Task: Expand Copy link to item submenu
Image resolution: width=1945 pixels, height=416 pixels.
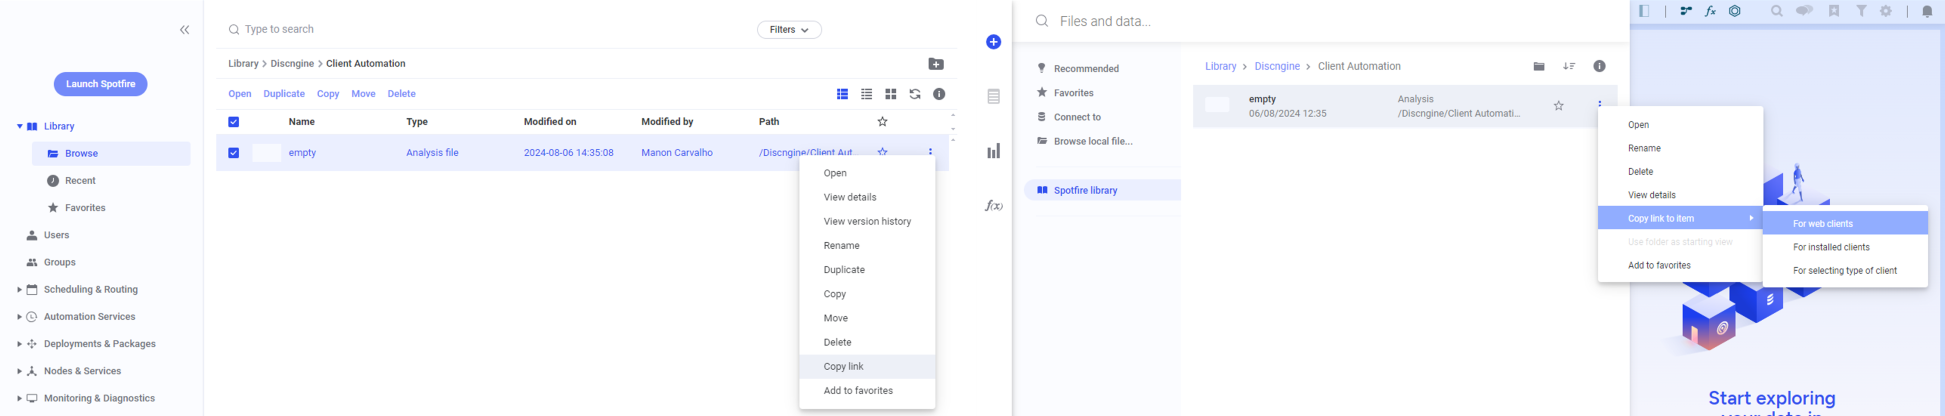Action: pos(1680,218)
